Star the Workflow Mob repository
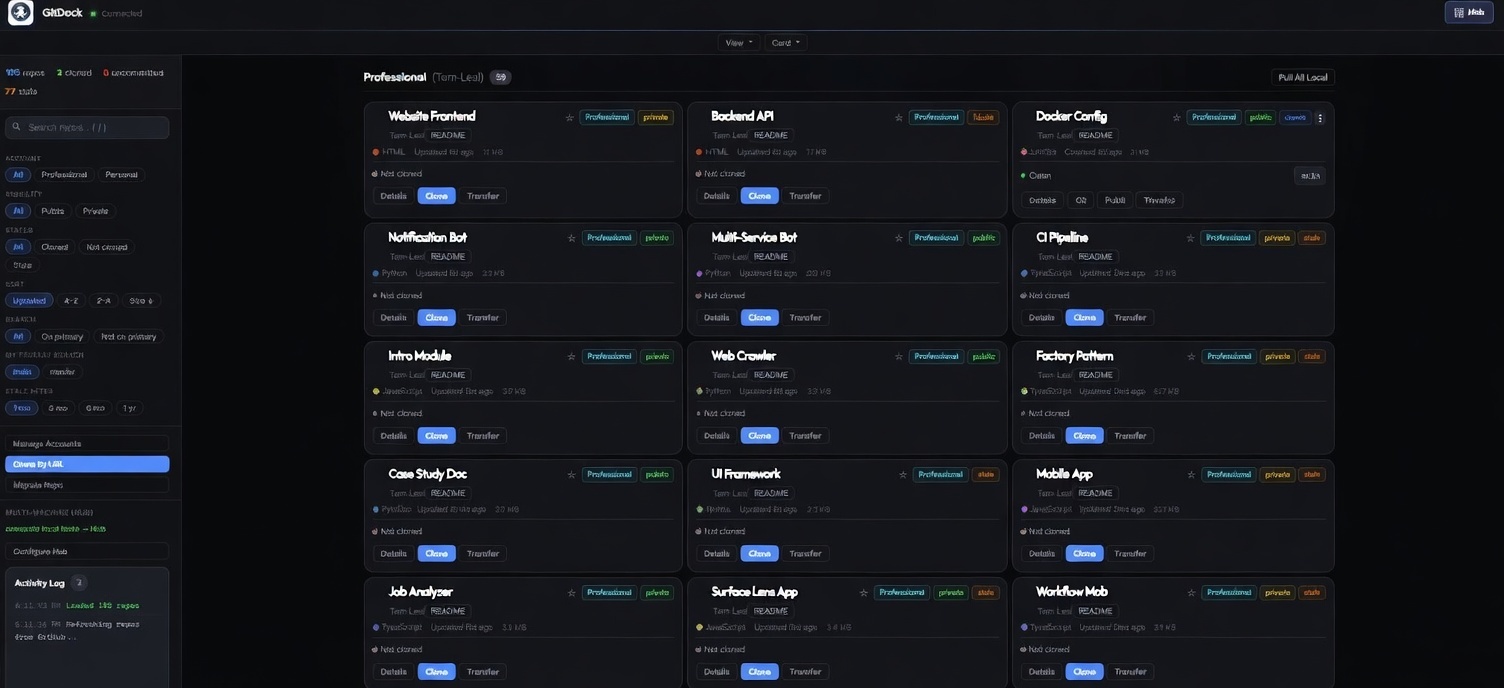Image resolution: width=1504 pixels, height=688 pixels. click(x=1190, y=591)
